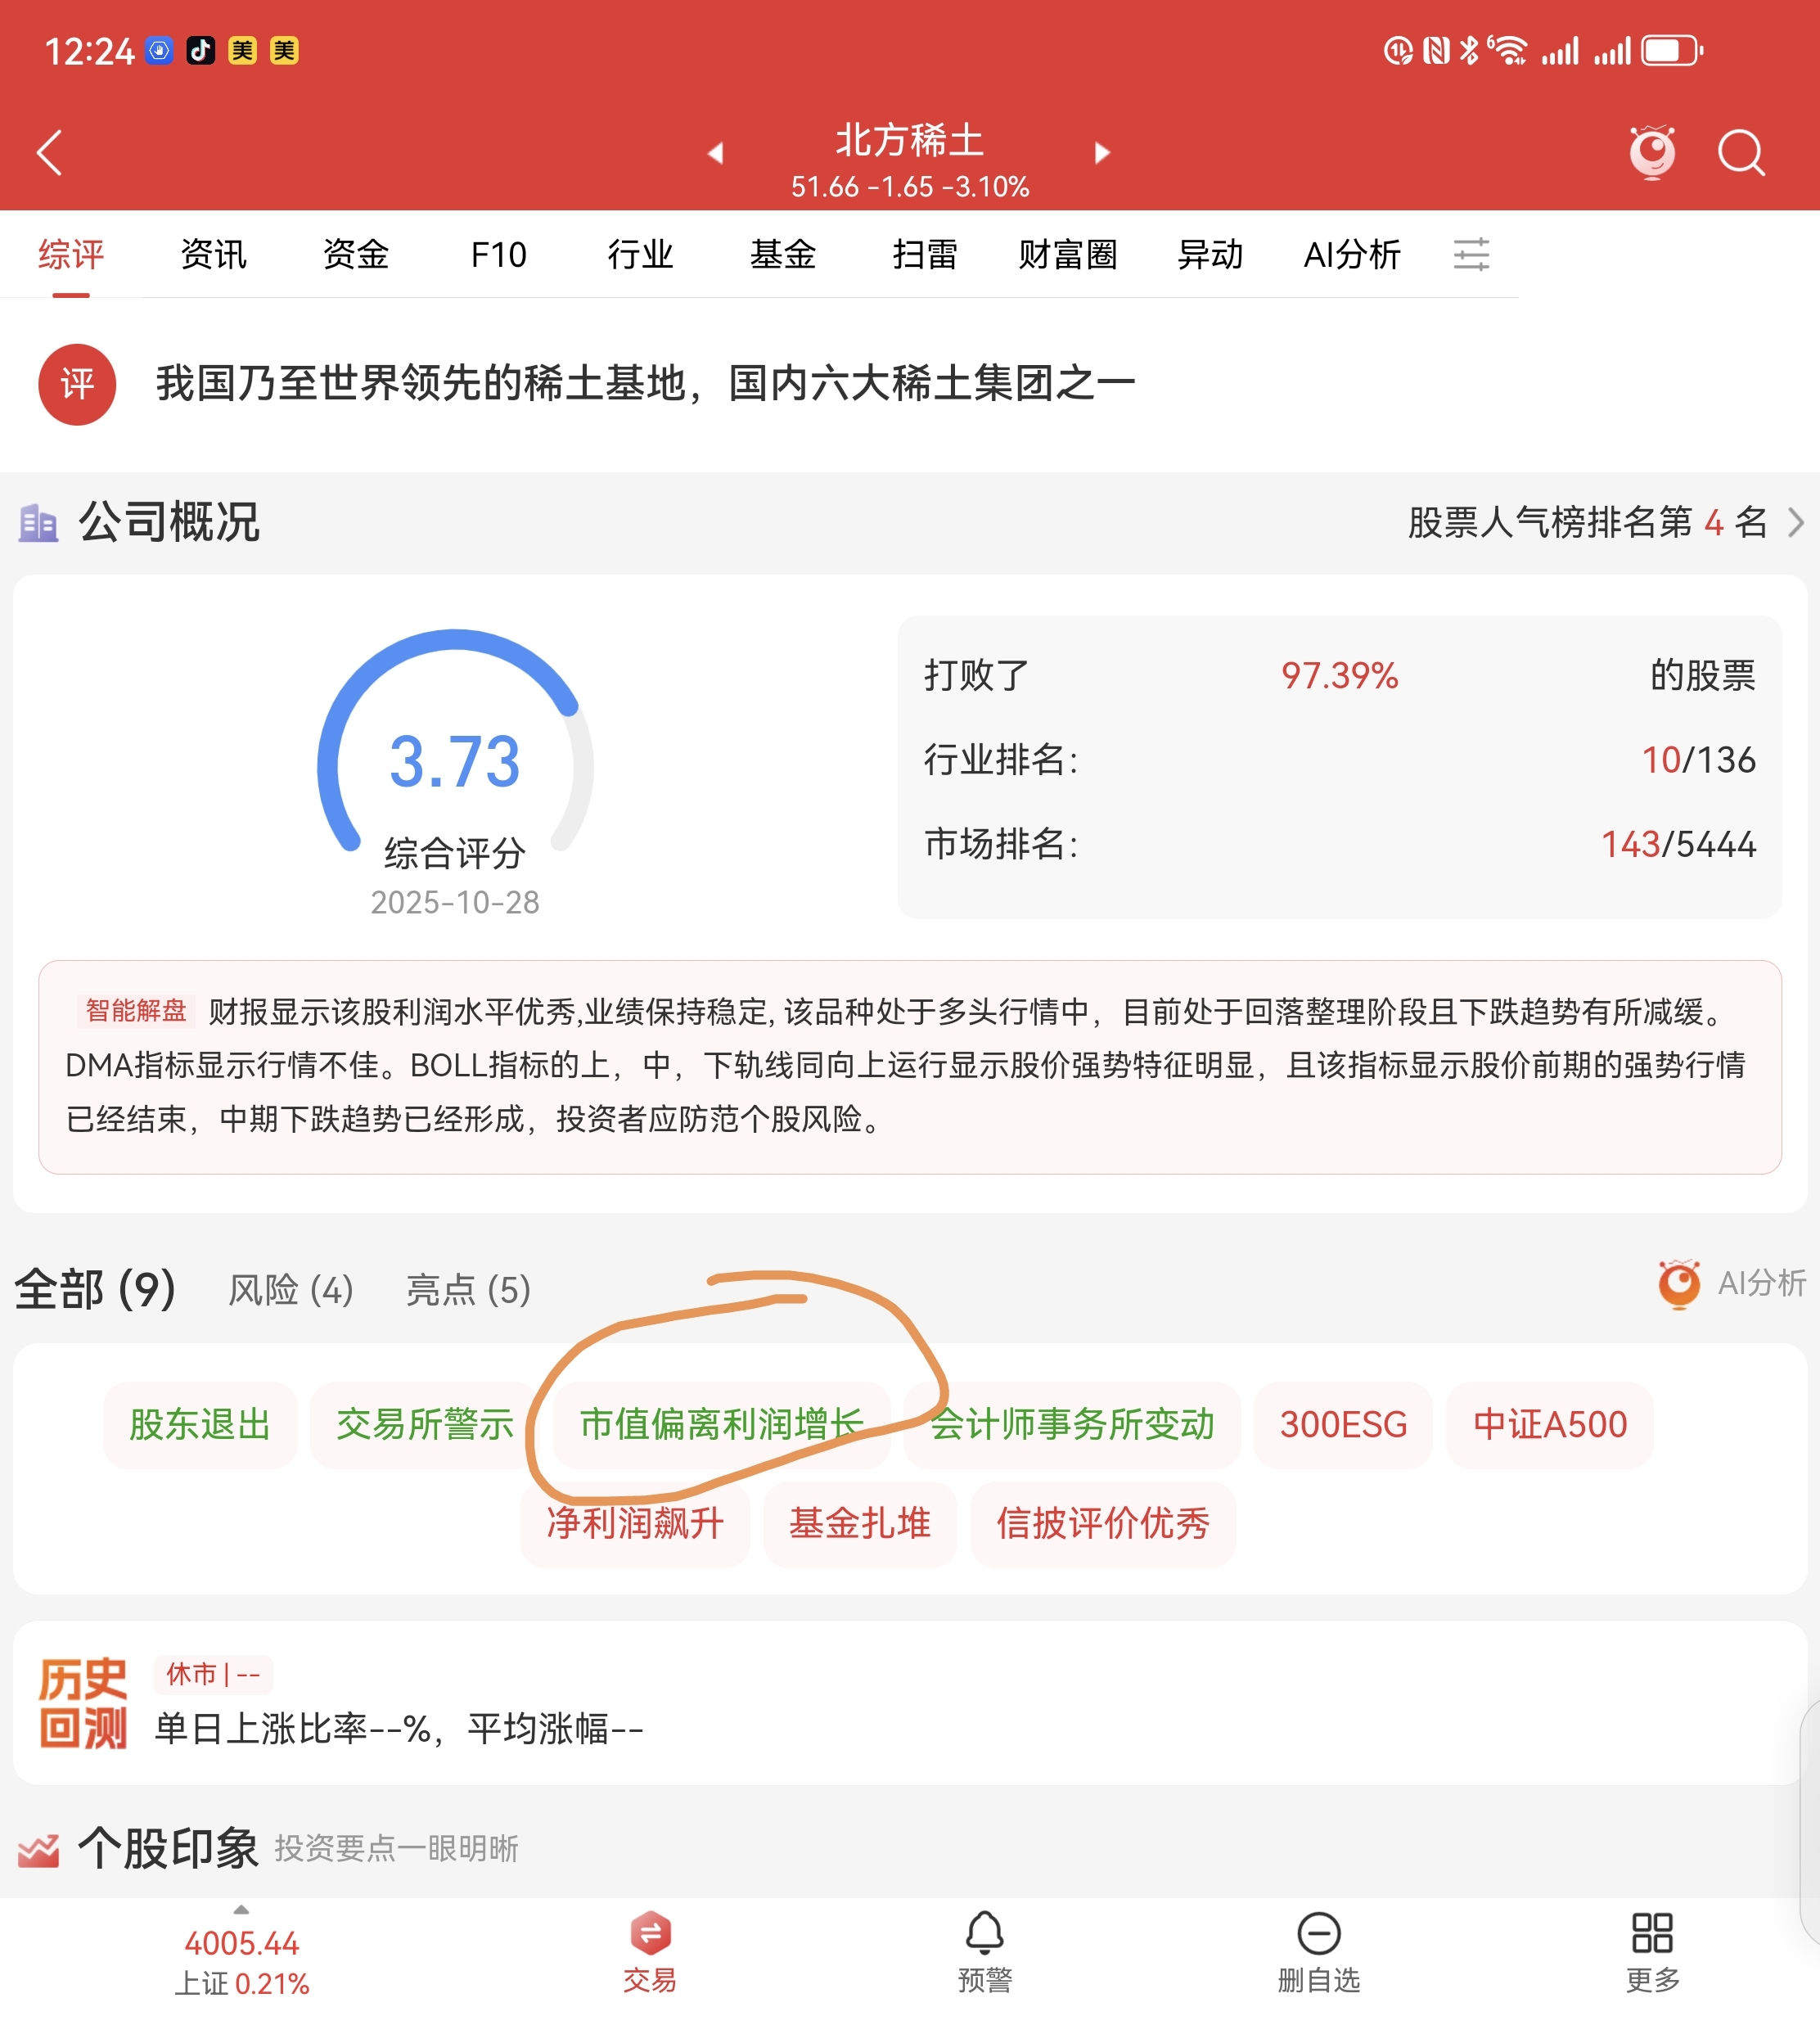
Task: Switch to next stock with right triangle
Action: 1102,153
